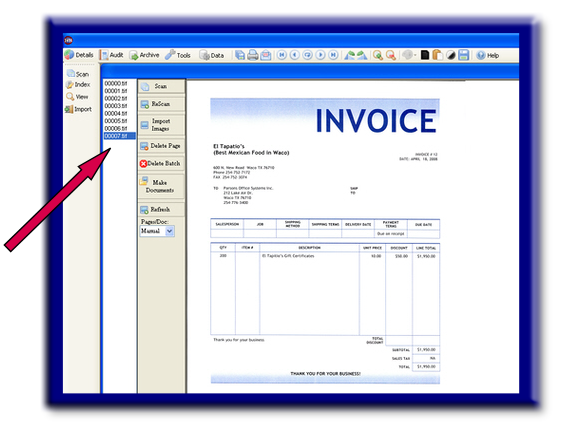Rotate image left icon

tap(349, 55)
